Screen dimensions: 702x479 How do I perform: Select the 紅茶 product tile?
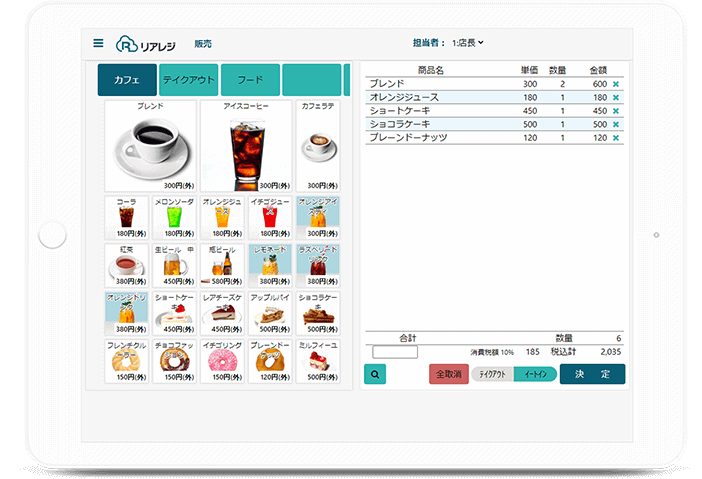(127, 266)
